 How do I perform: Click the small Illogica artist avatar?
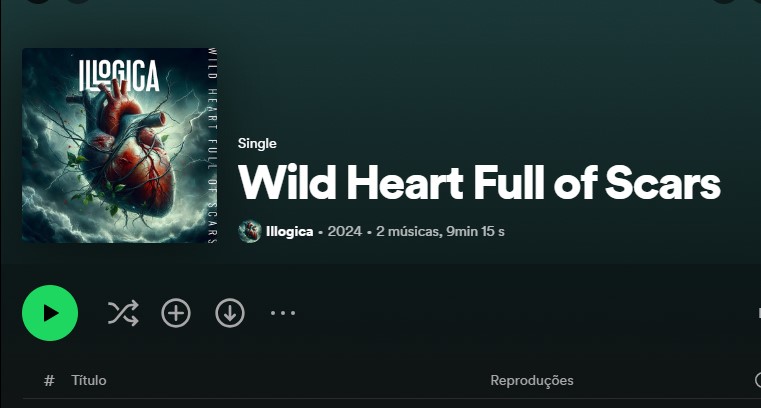point(250,231)
